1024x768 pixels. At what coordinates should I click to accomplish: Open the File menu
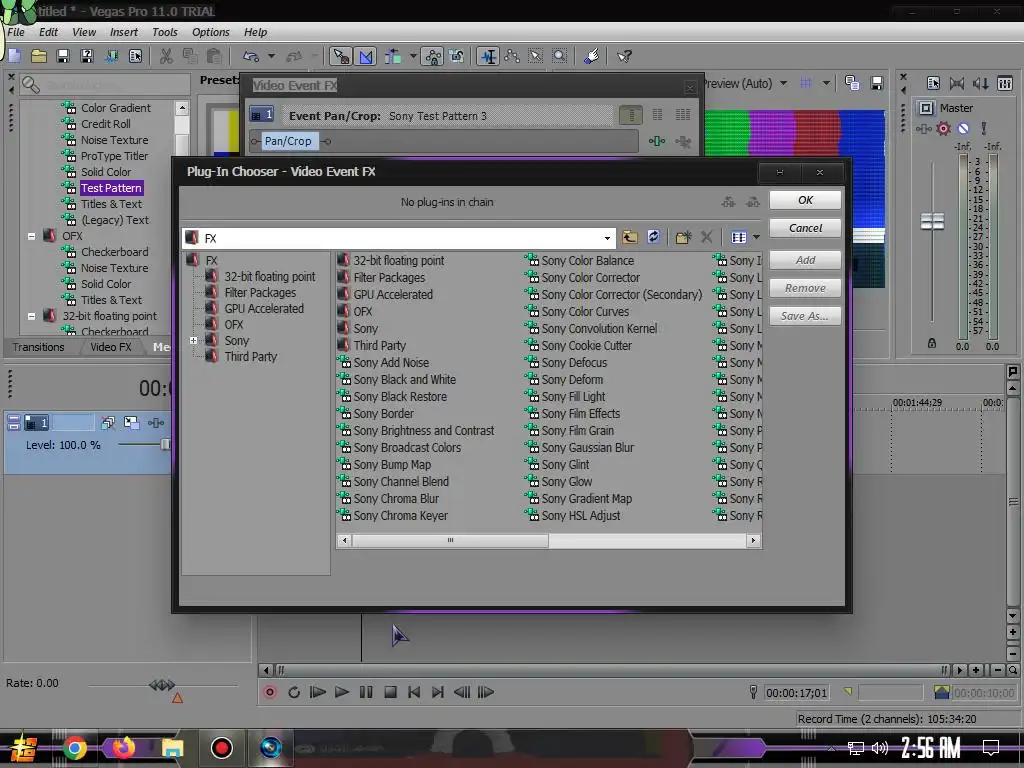[x=16, y=32]
